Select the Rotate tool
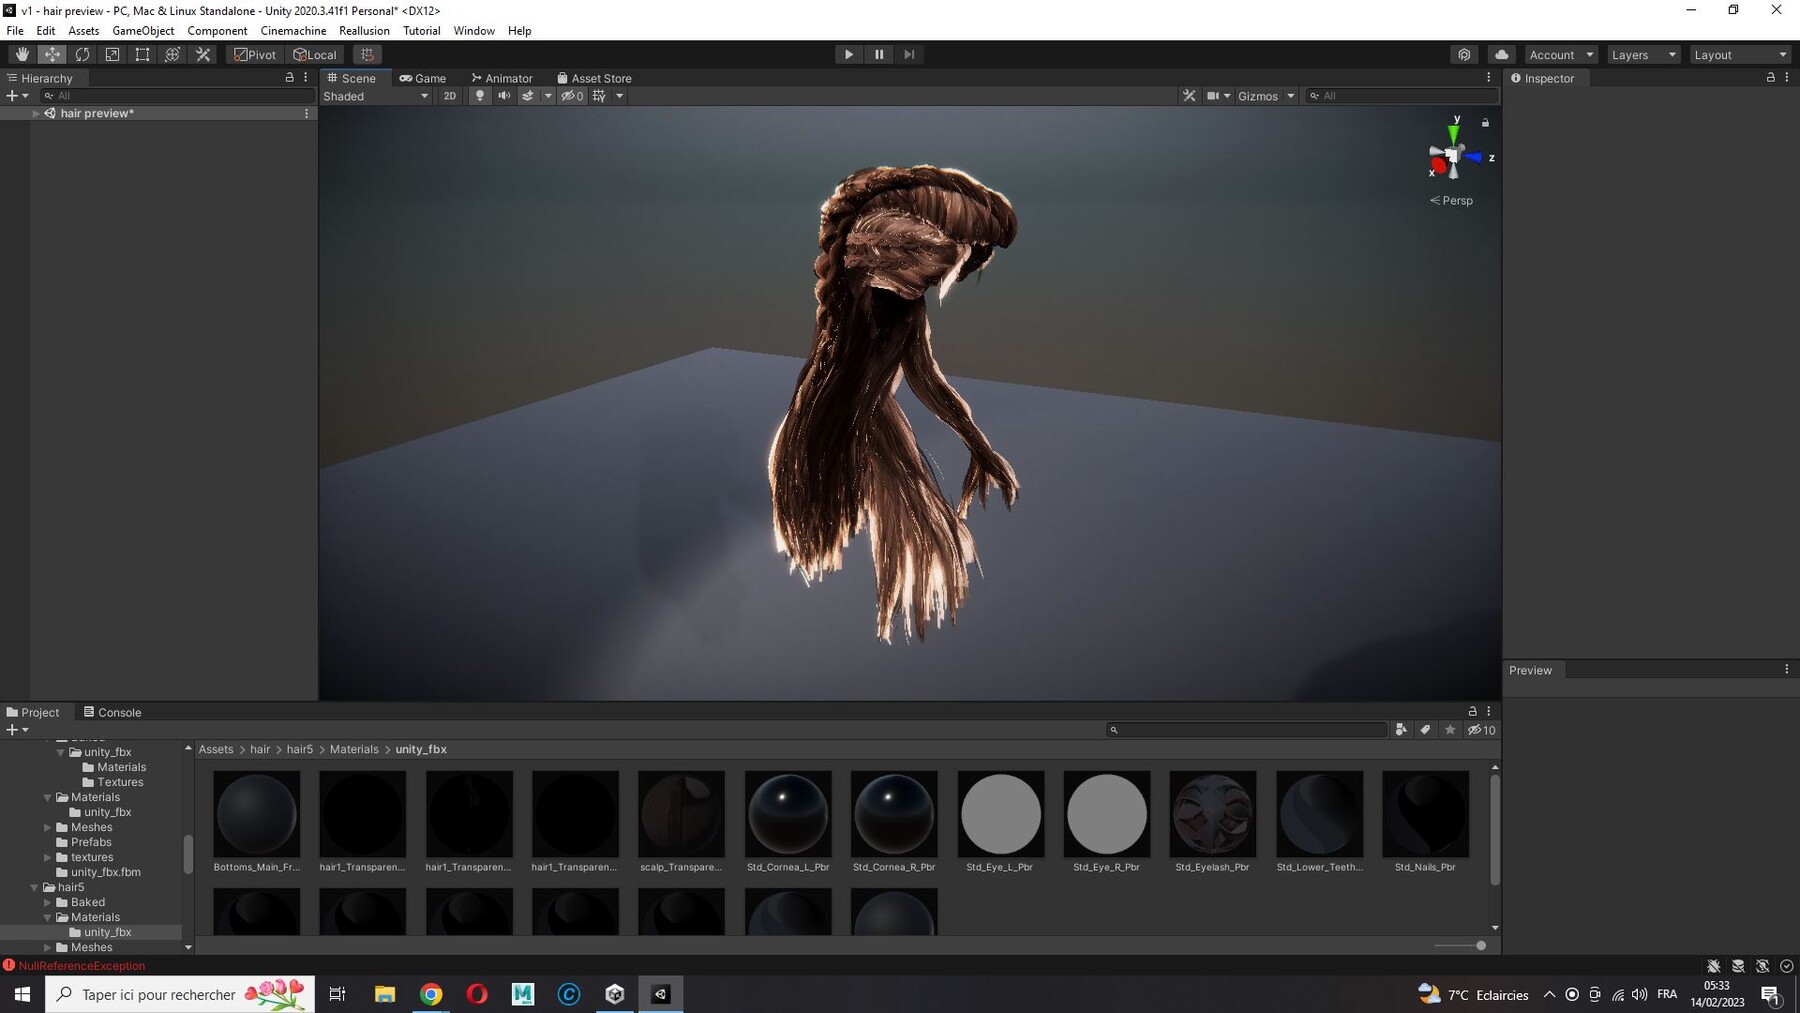This screenshot has height=1013, width=1800. point(82,54)
